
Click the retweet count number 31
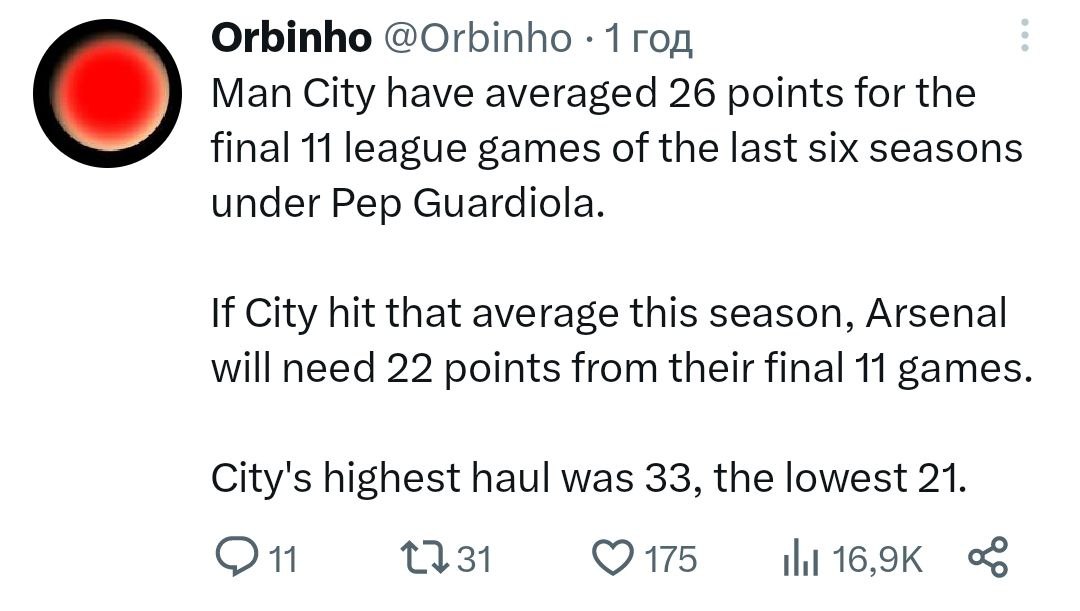(473, 558)
